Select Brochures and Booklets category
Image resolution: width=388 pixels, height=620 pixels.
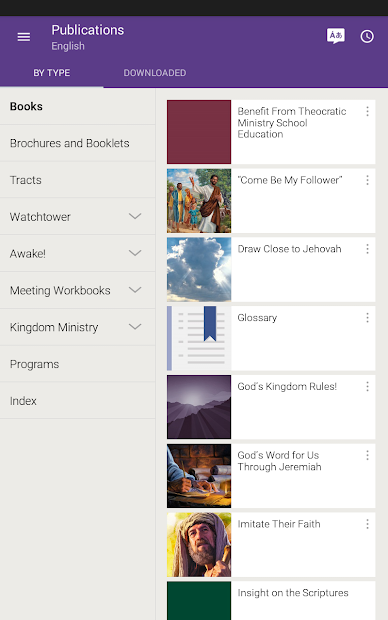[x=78, y=143]
